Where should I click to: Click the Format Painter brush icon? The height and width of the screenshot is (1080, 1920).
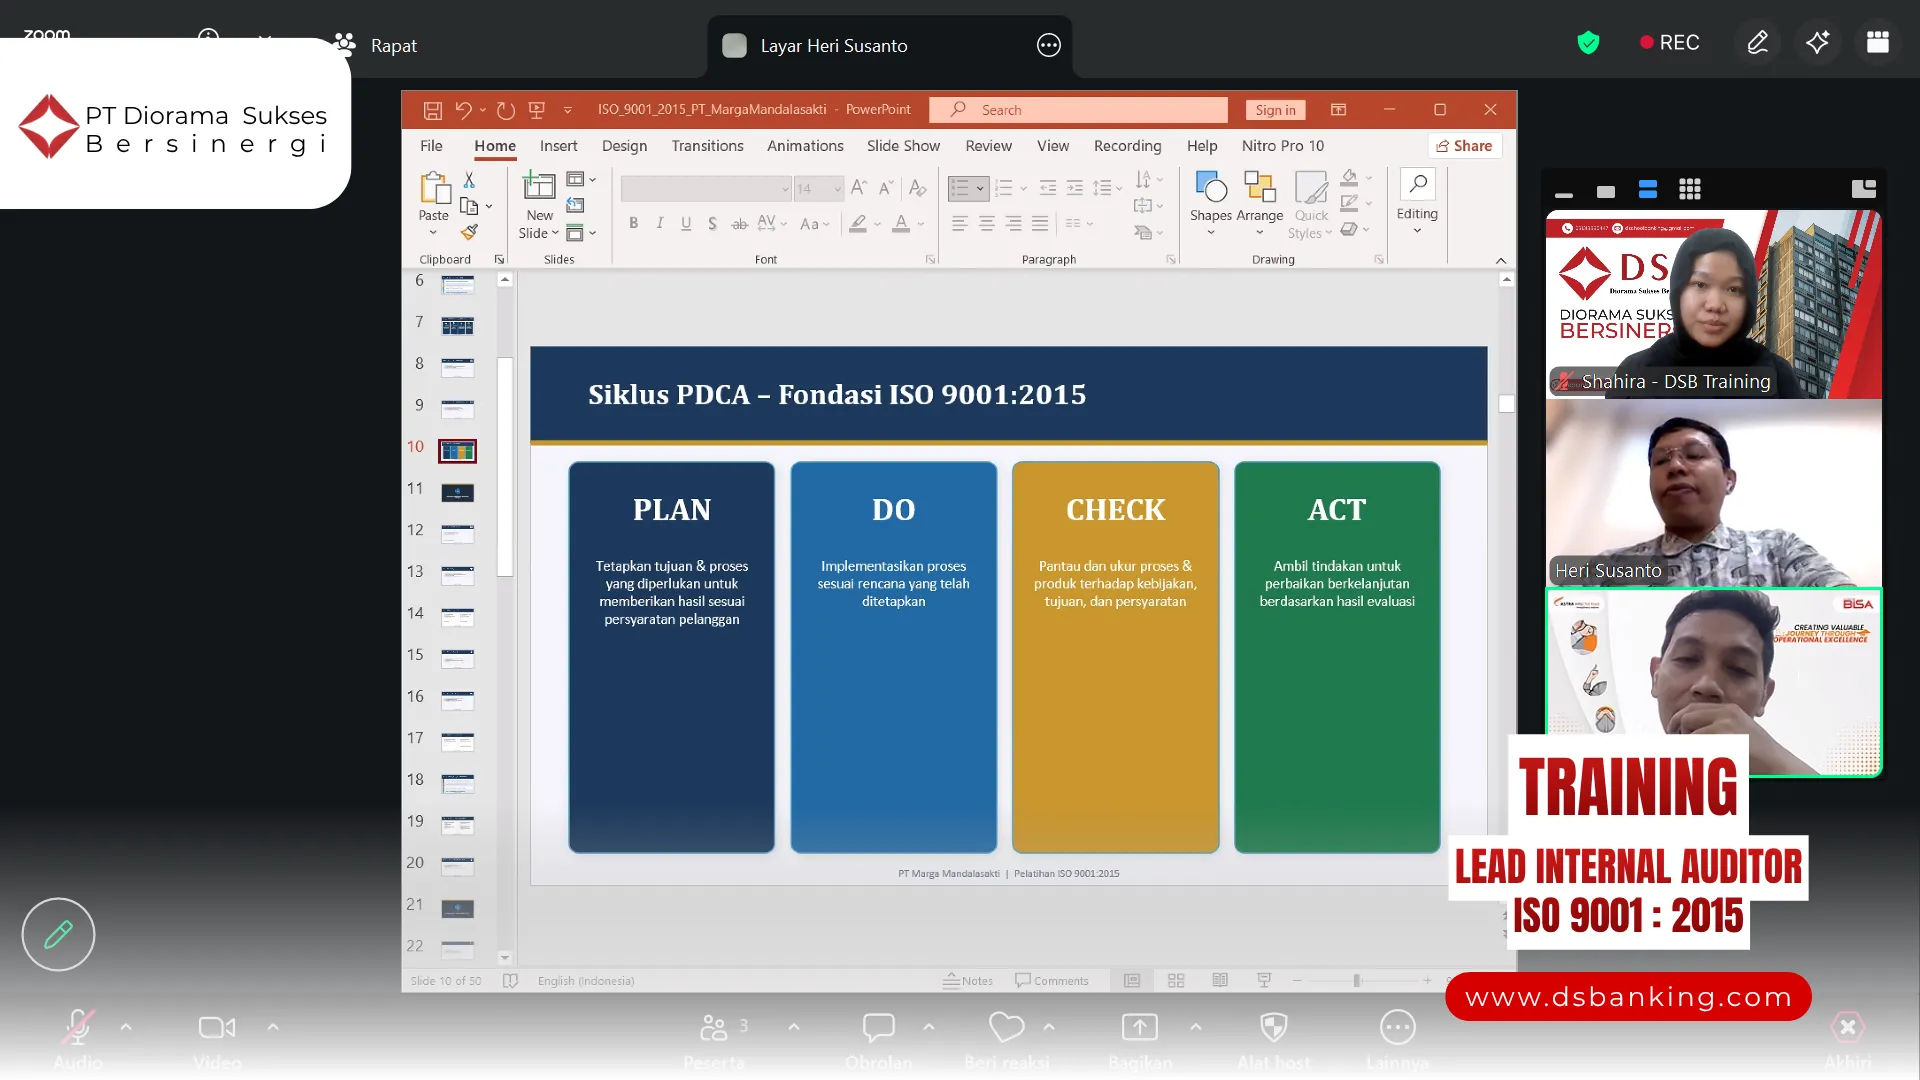point(469,232)
